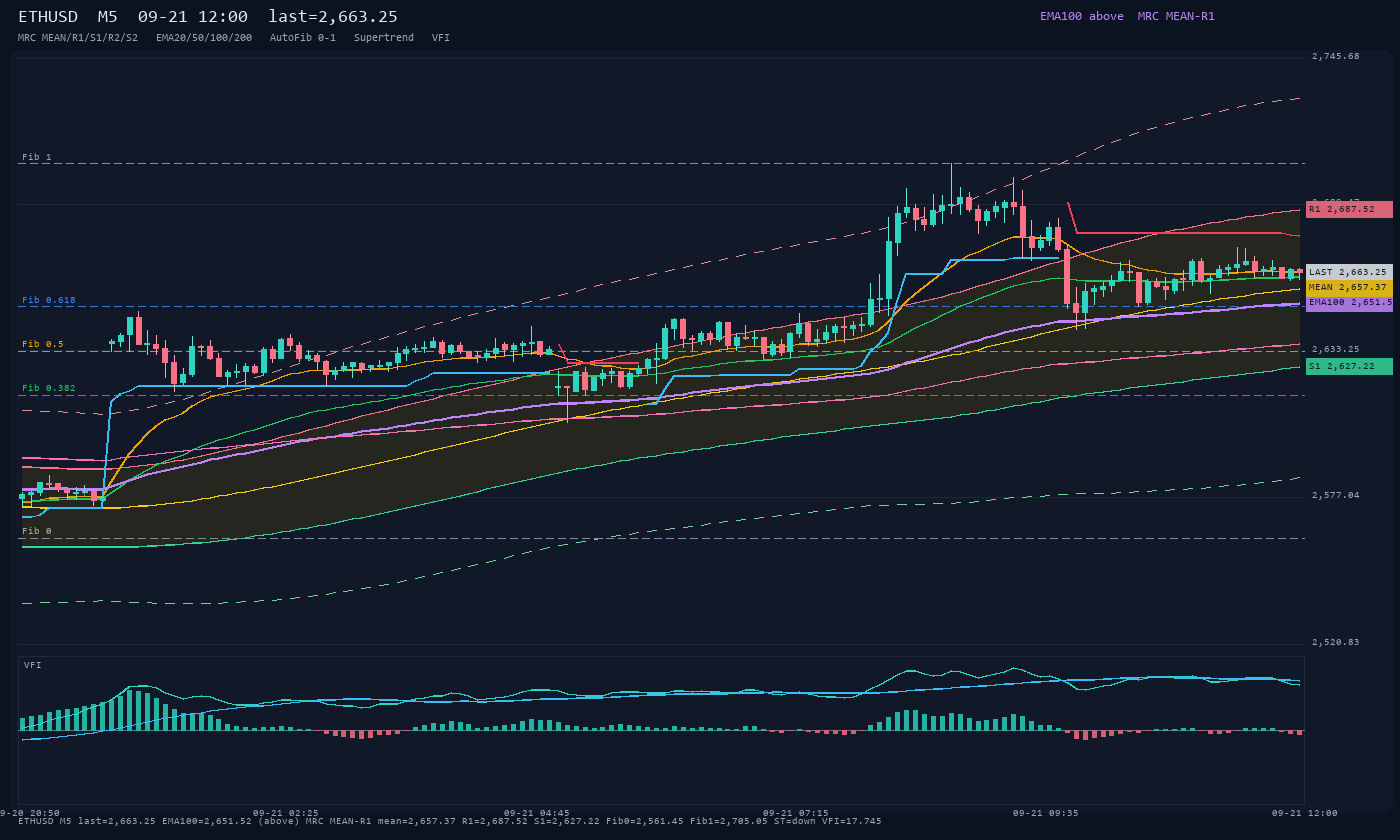Click the 2,633.25 price axis label

pyautogui.click(x=1336, y=350)
